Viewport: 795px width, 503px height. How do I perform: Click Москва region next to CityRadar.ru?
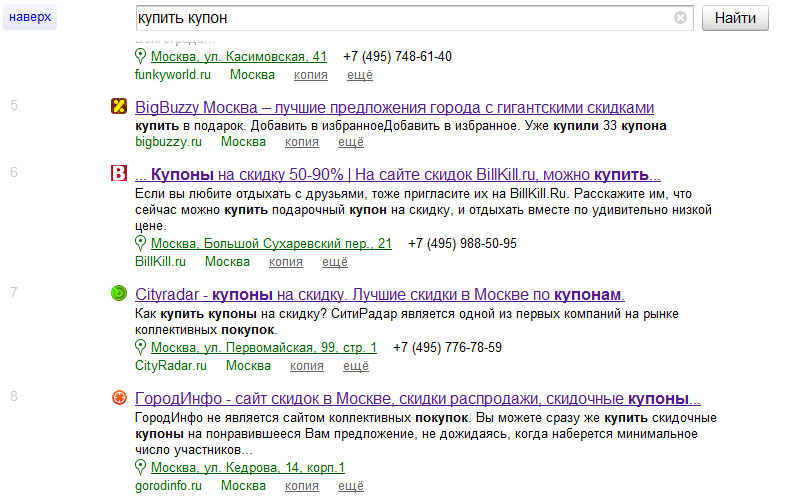248,366
